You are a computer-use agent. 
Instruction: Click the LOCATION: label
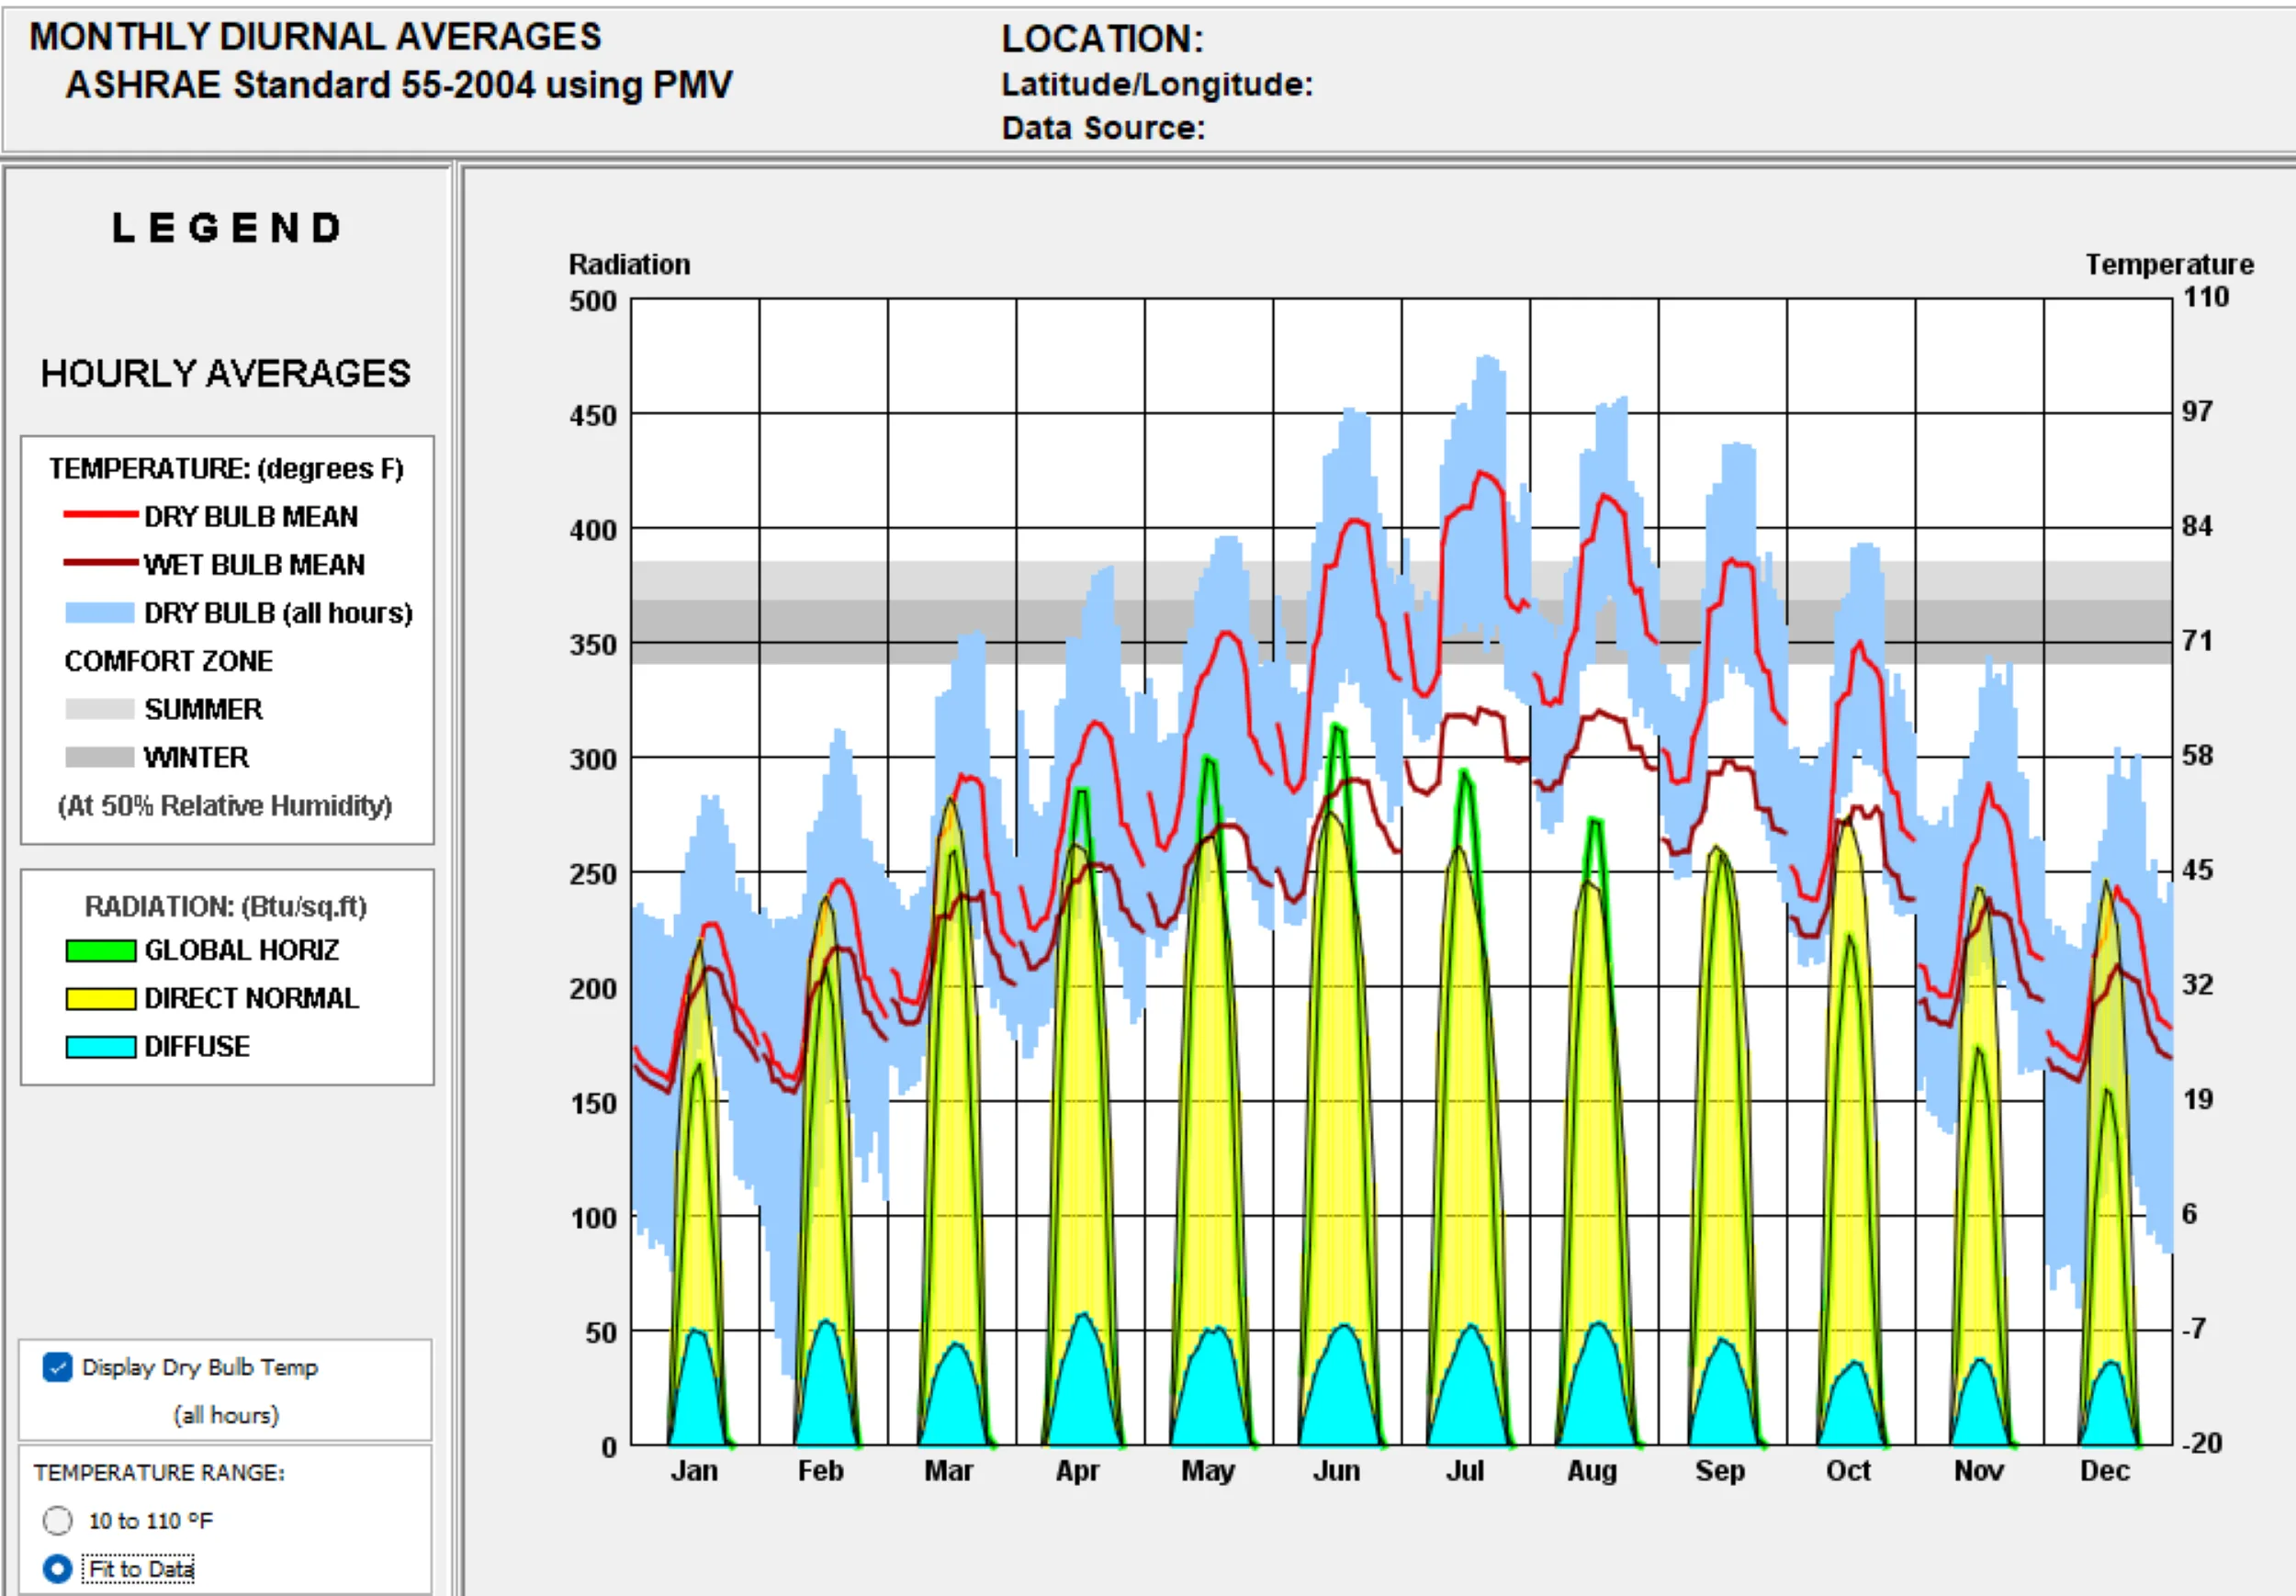pos(1103,39)
